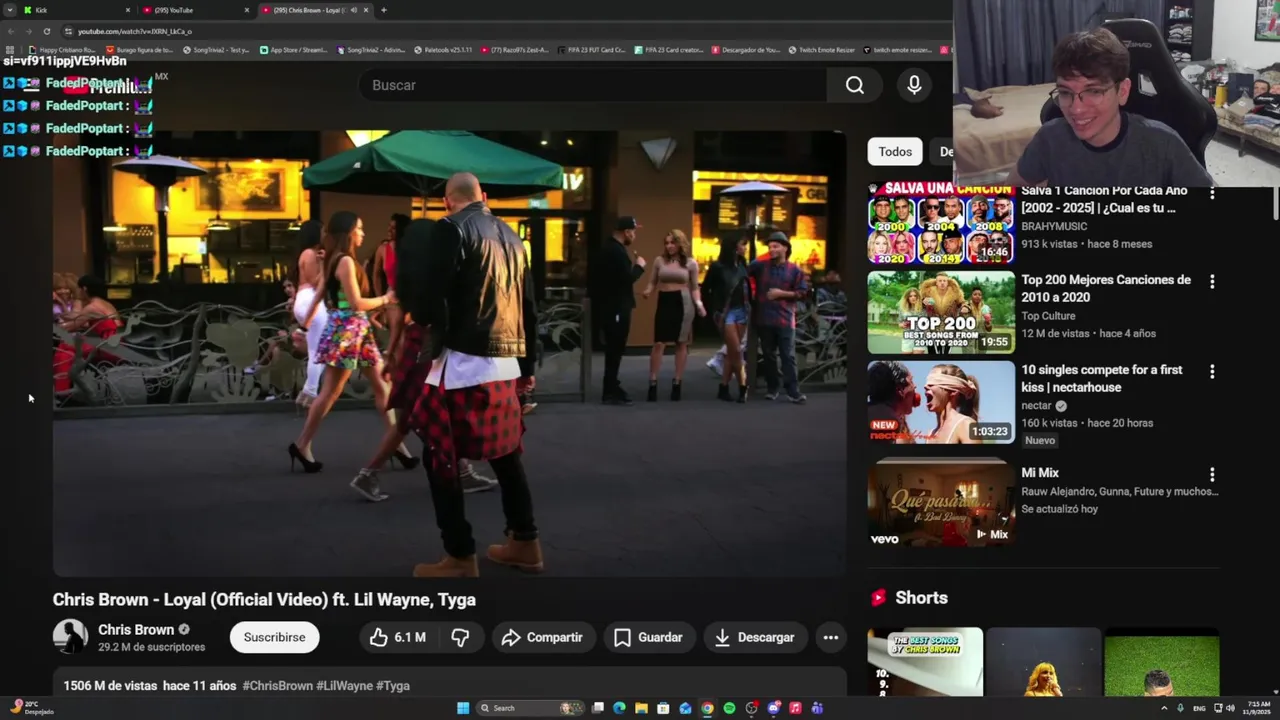Screen dimensions: 1280x720
Task: Share the video via Compartir
Action: [x=543, y=637]
